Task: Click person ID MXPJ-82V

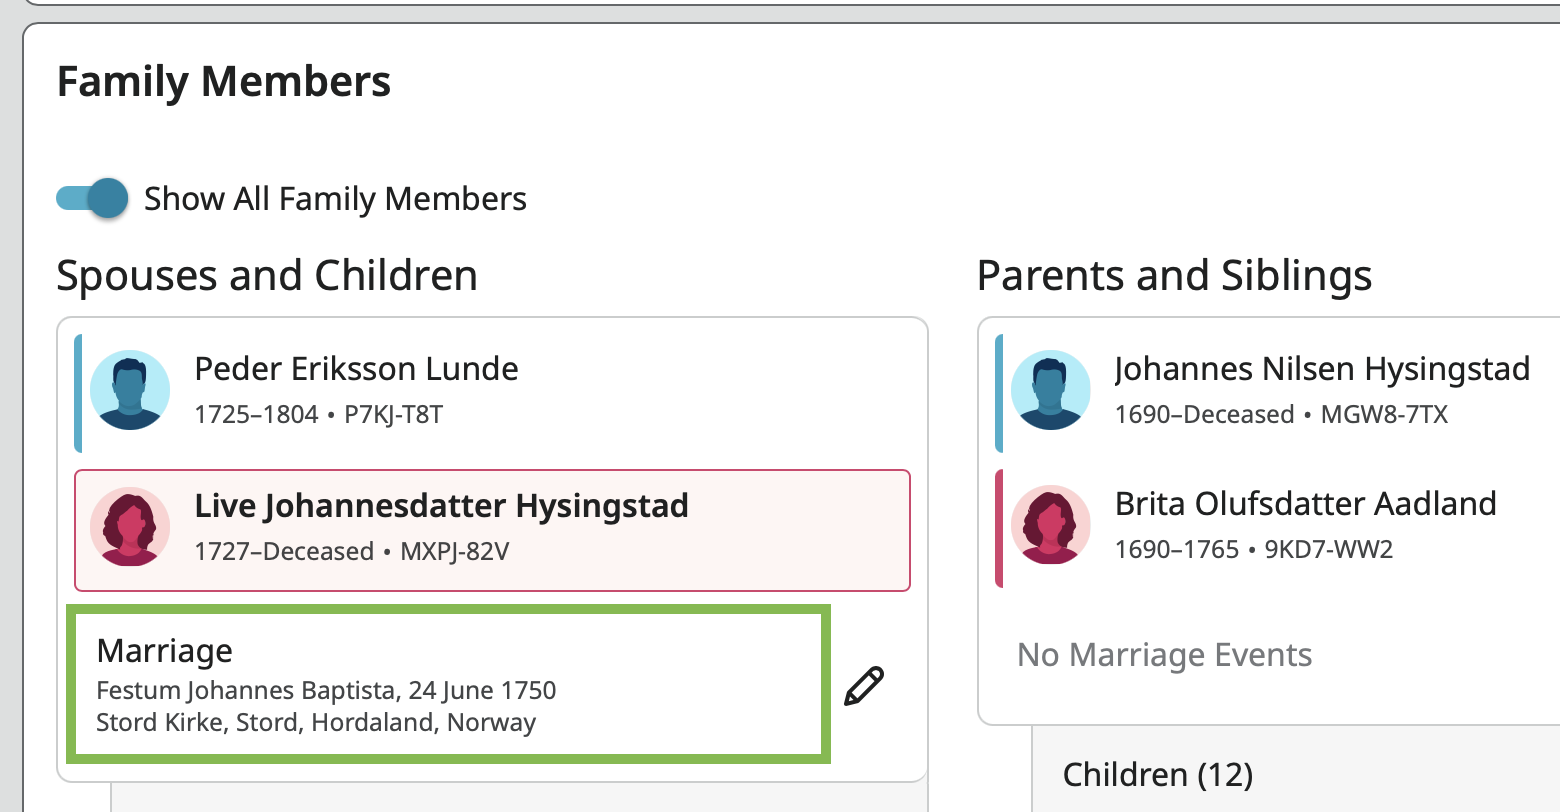Action: coord(454,552)
